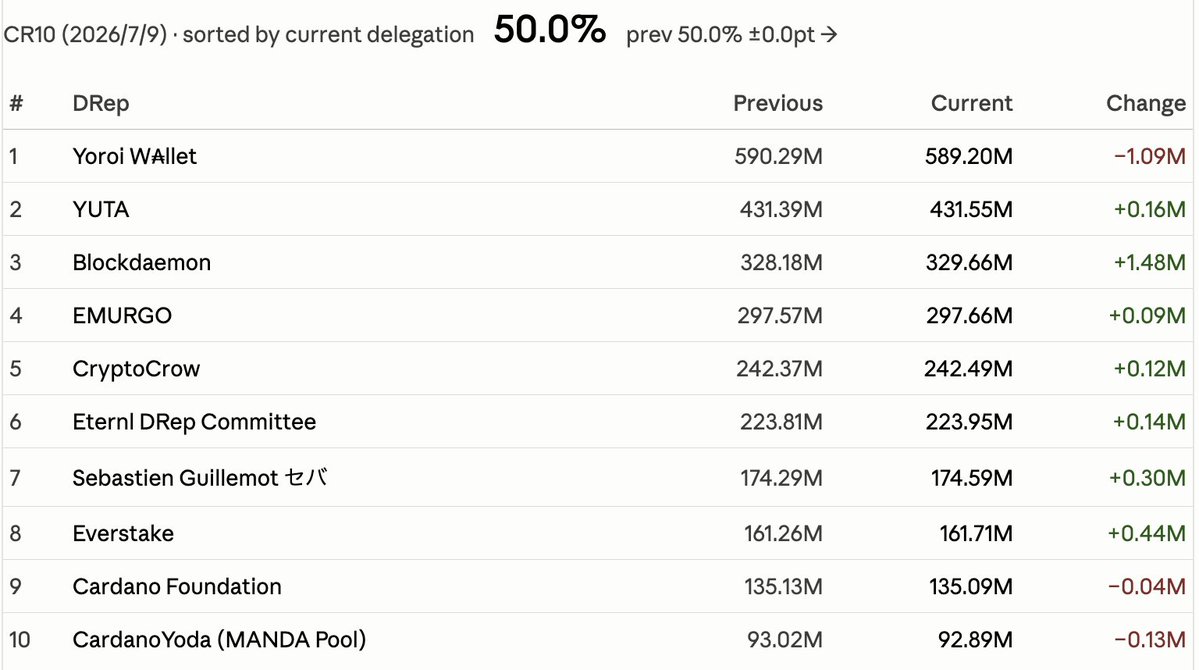Click the arrow icon after prev 50.0%
This screenshot has height=670, width=1199.
point(829,34)
